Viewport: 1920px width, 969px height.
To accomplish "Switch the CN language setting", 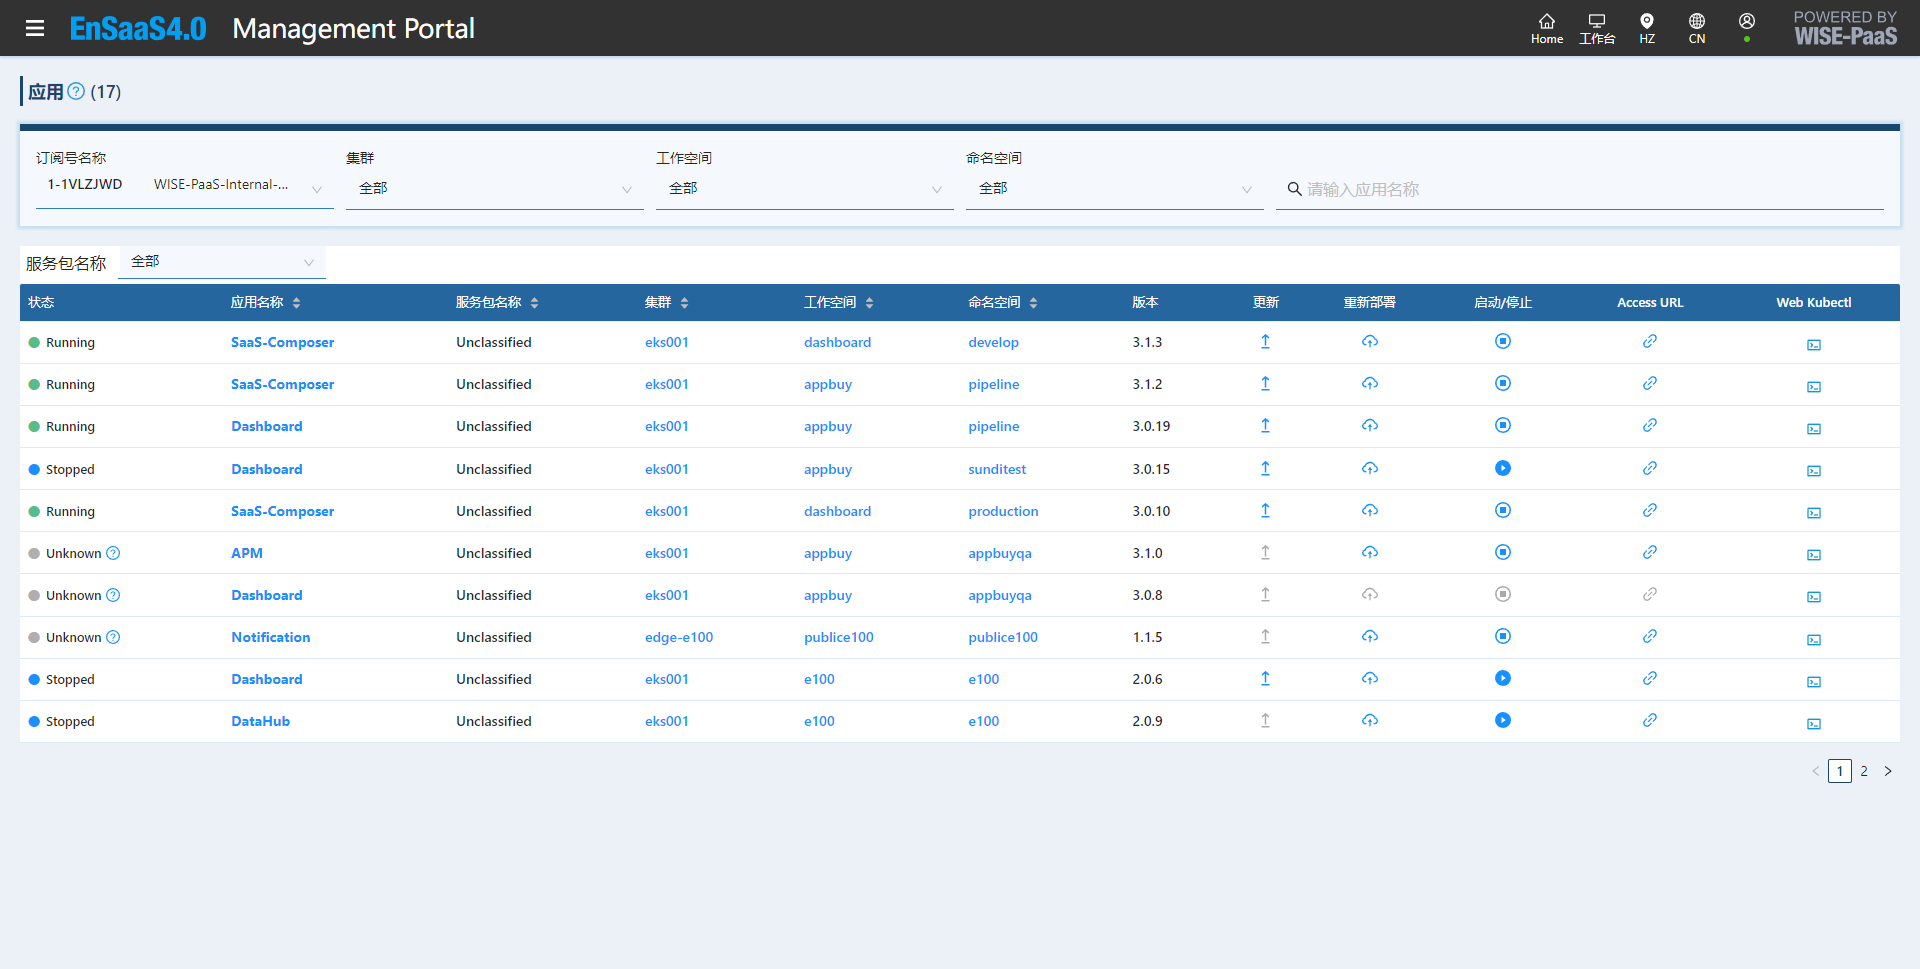I will tap(1697, 29).
